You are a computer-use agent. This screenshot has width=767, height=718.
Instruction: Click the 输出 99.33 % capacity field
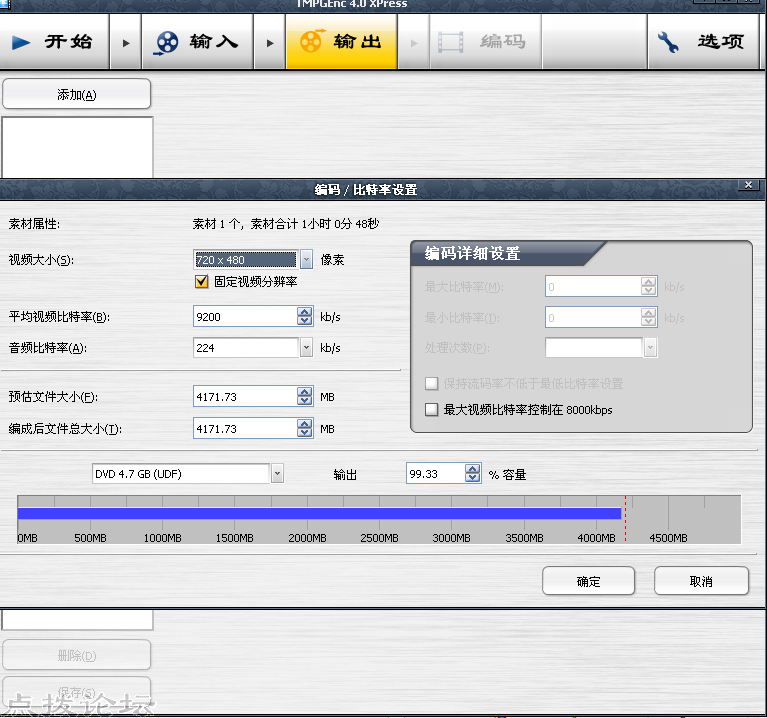tap(435, 473)
